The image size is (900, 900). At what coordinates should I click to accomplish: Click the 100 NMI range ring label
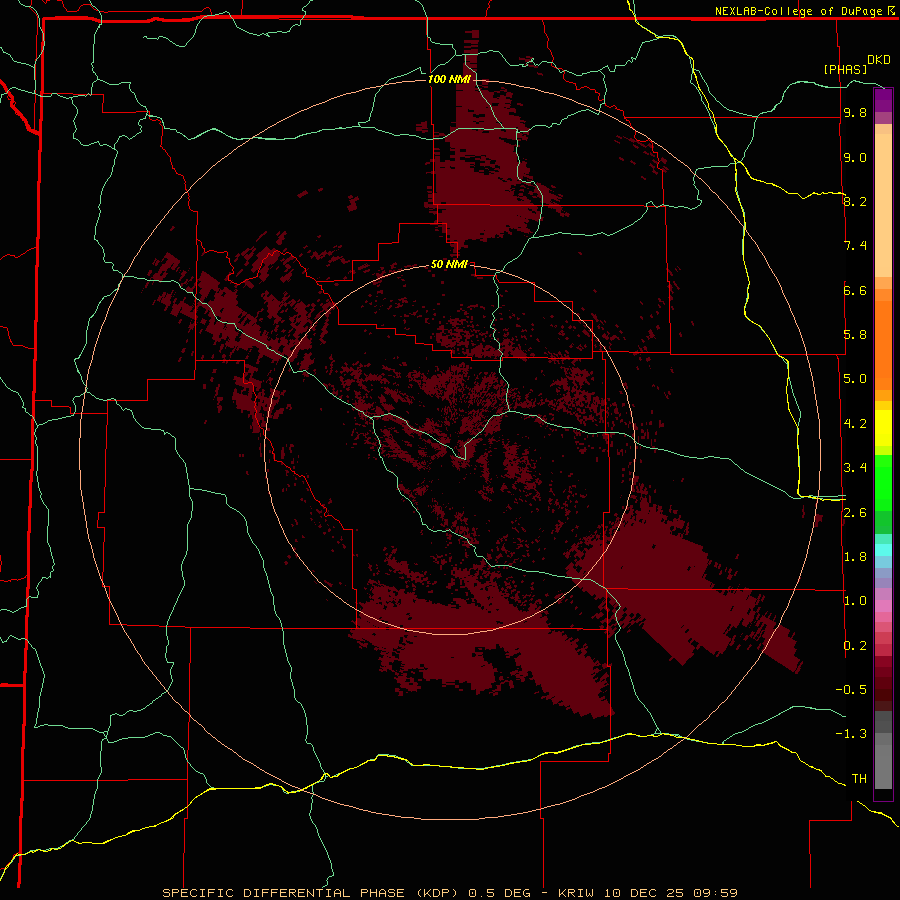[449, 79]
